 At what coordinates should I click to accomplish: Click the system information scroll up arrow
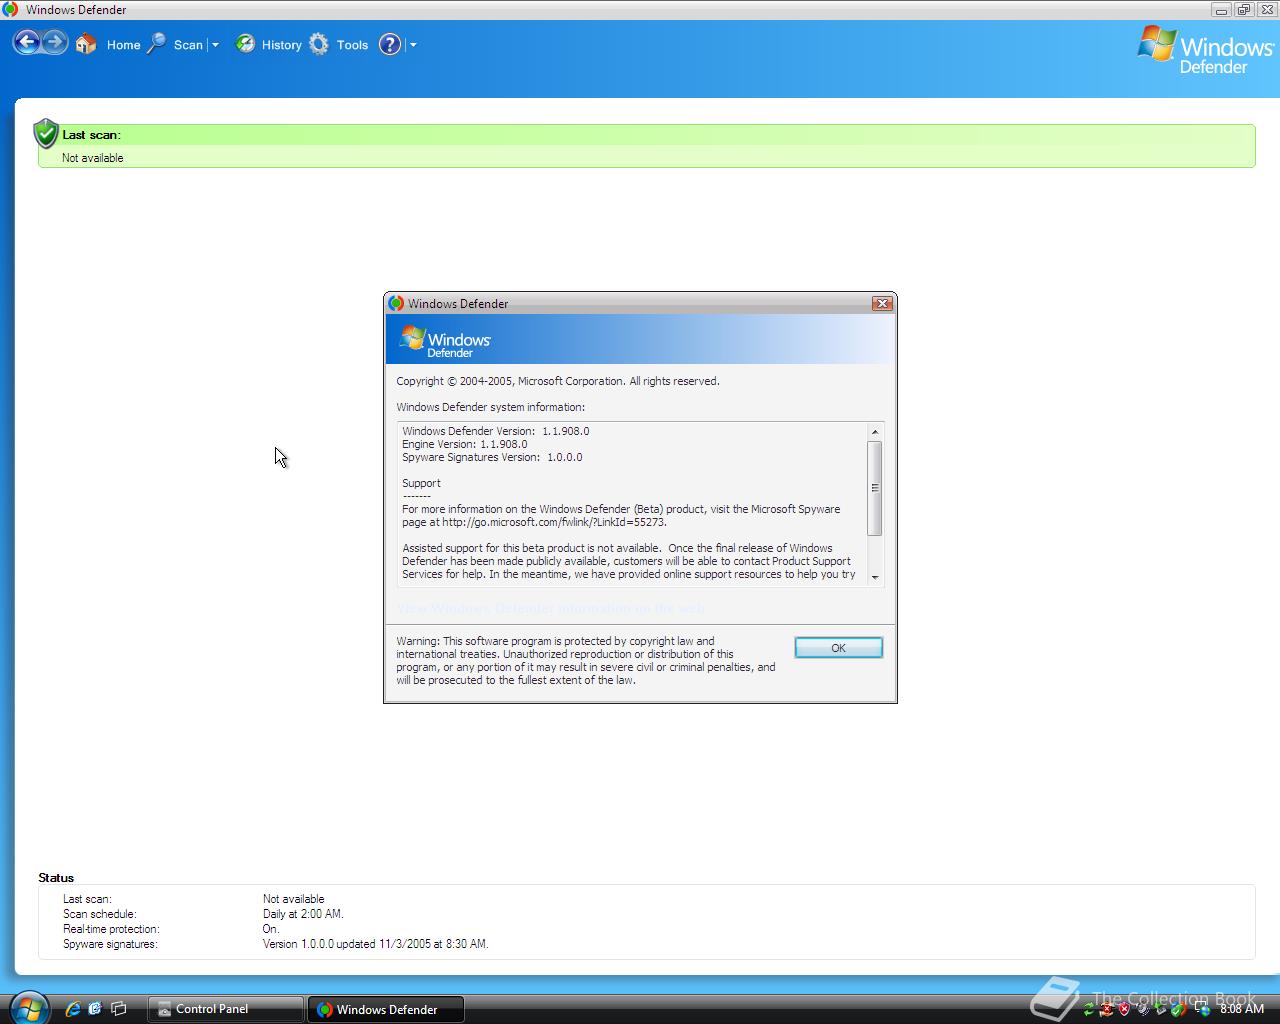tap(875, 432)
